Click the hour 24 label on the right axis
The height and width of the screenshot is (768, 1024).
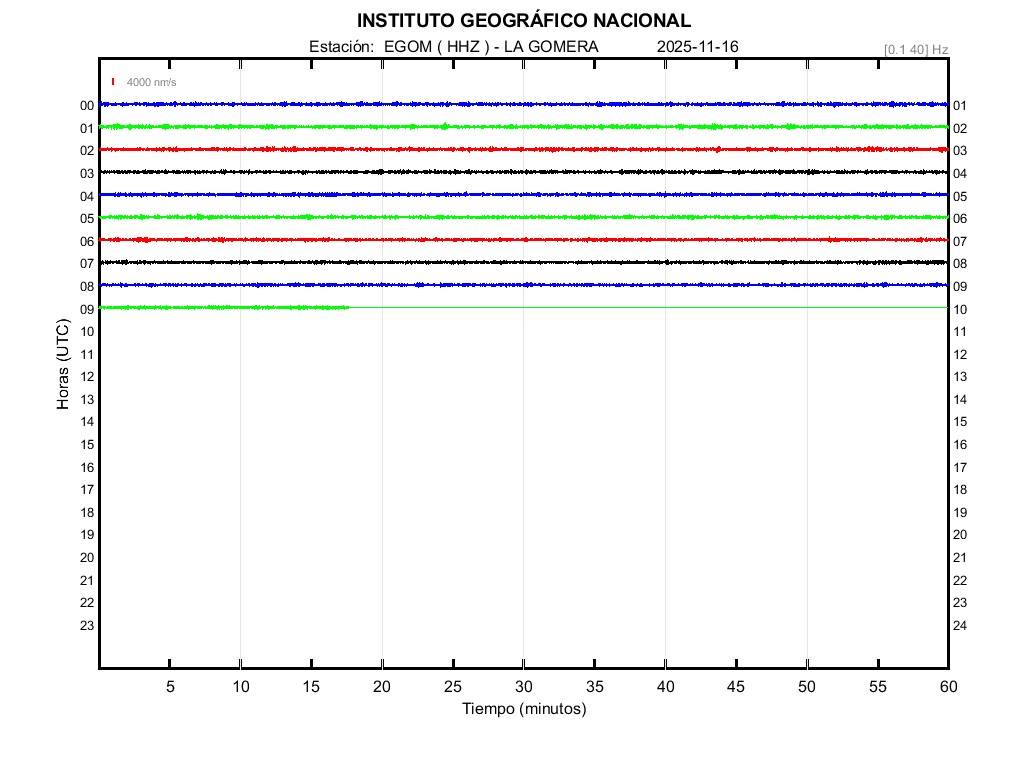pos(960,626)
